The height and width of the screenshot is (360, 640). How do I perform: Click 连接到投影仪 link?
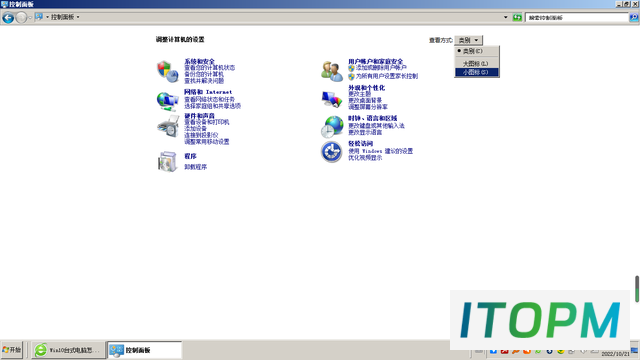pos(201,135)
